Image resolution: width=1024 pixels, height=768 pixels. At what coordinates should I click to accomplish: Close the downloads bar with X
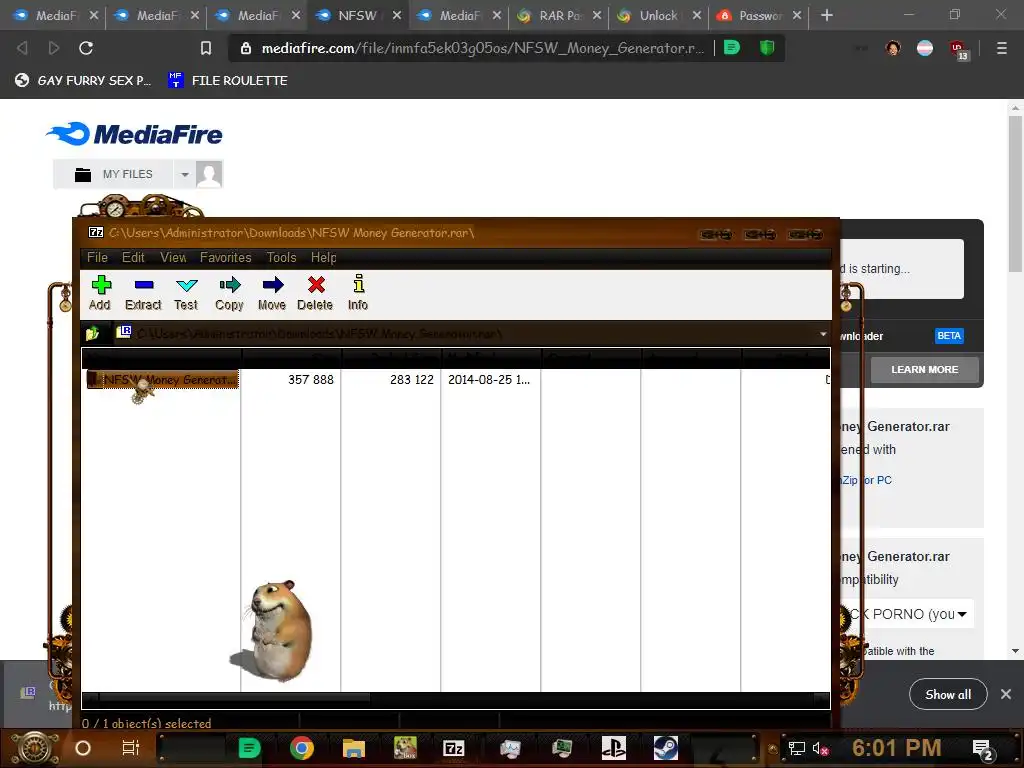(1006, 694)
